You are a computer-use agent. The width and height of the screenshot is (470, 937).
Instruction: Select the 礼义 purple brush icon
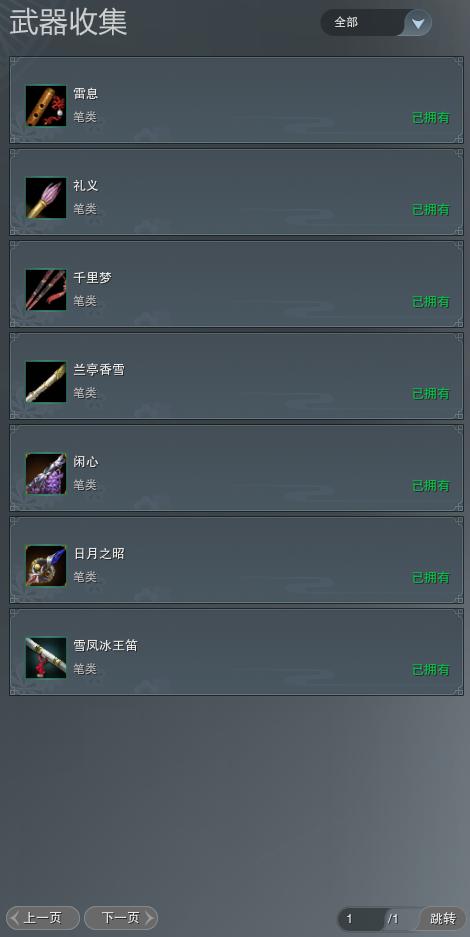(46, 198)
